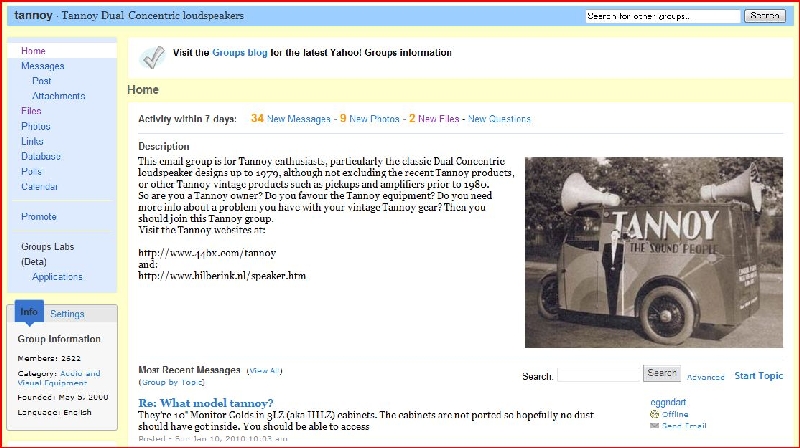Open eggndart's profile link
The image size is (800, 448).
coord(668,403)
